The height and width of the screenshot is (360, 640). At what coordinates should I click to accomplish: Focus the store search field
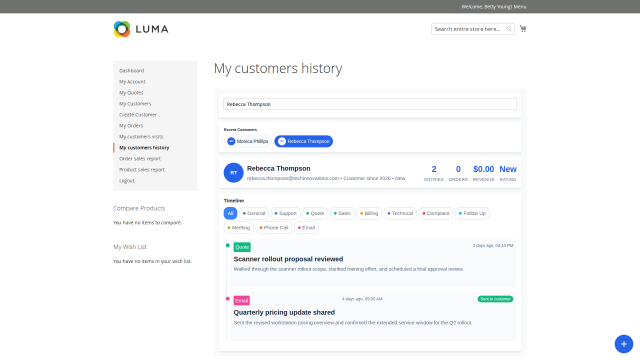click(473, 29)
